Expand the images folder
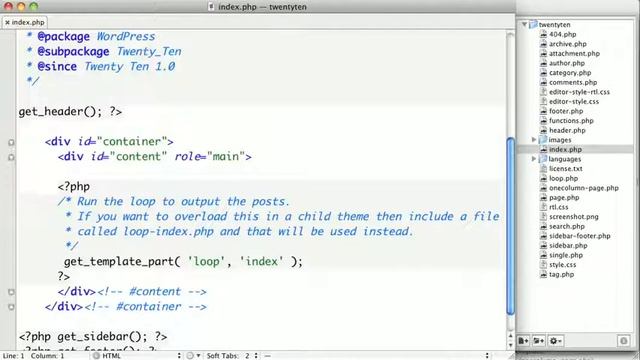 point(534,140)
